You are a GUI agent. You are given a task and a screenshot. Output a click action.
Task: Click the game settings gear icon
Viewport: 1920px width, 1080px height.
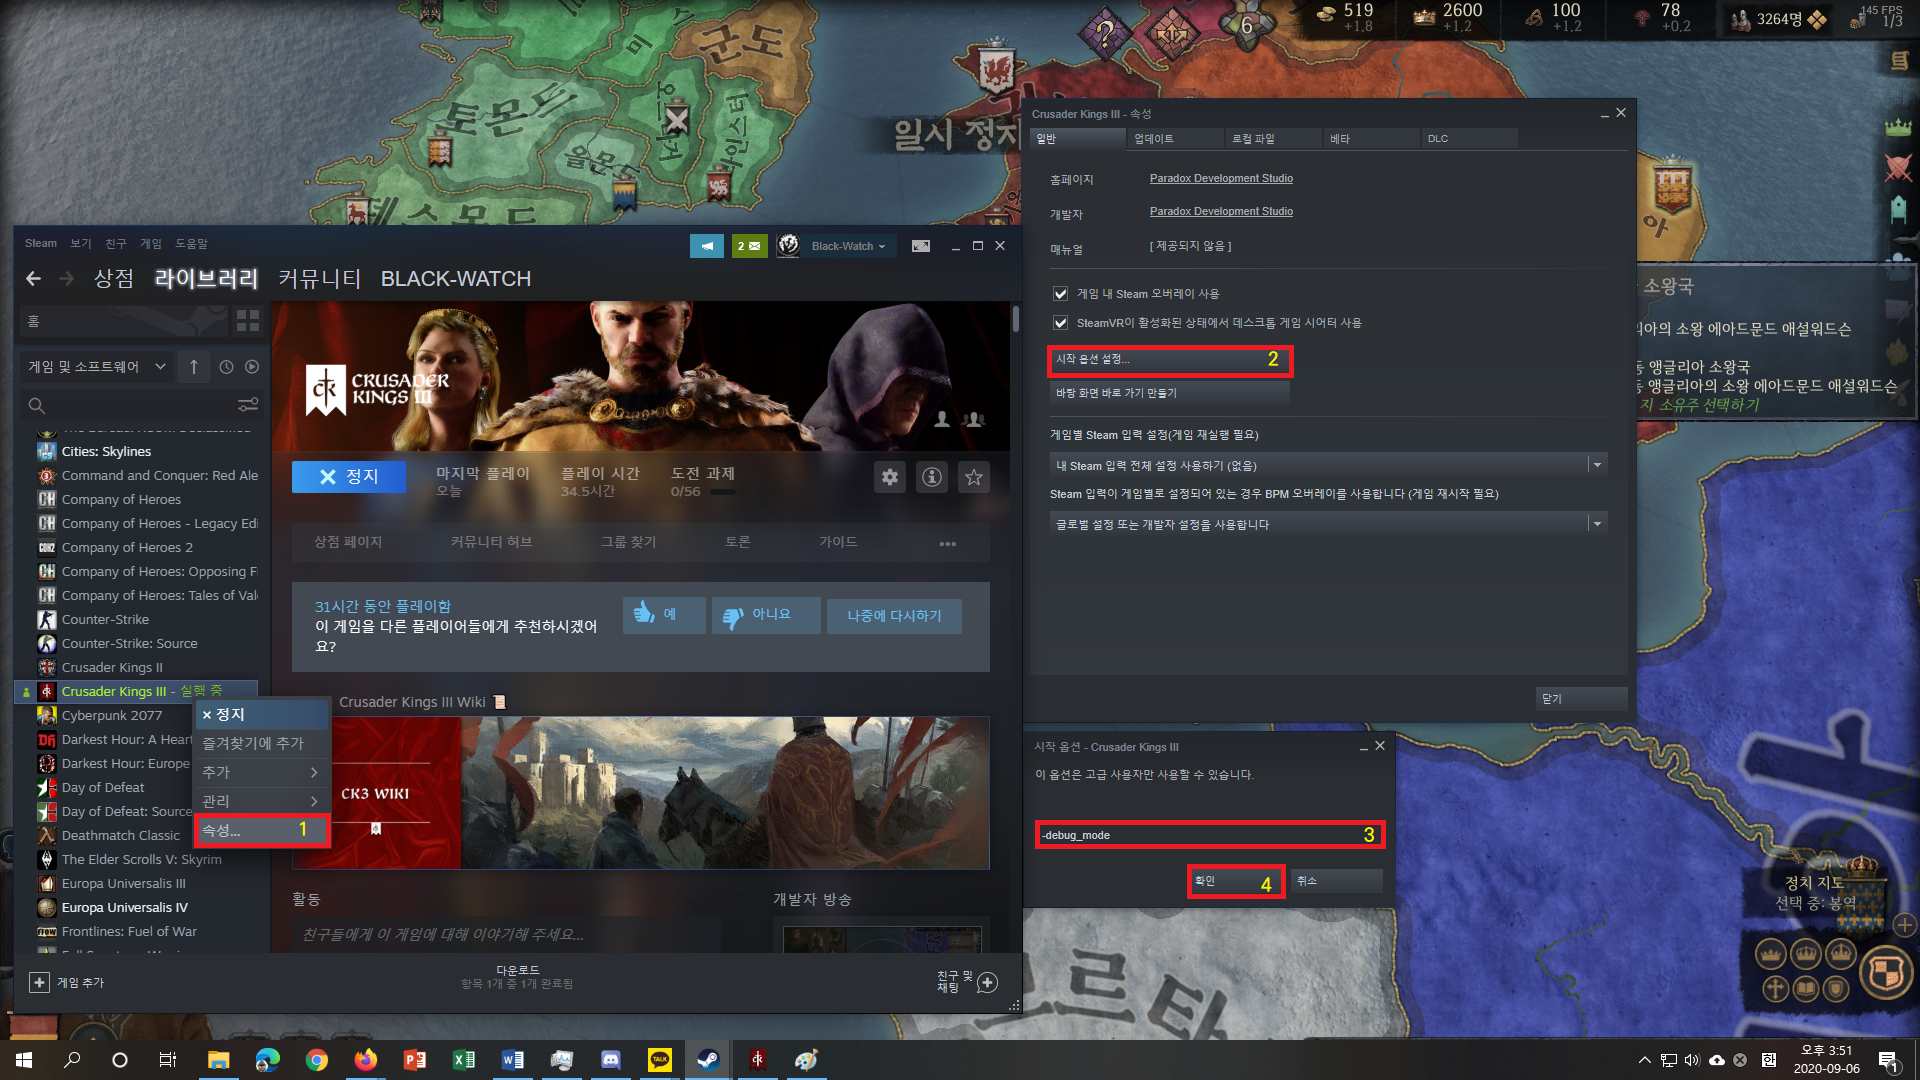point(889,477)
